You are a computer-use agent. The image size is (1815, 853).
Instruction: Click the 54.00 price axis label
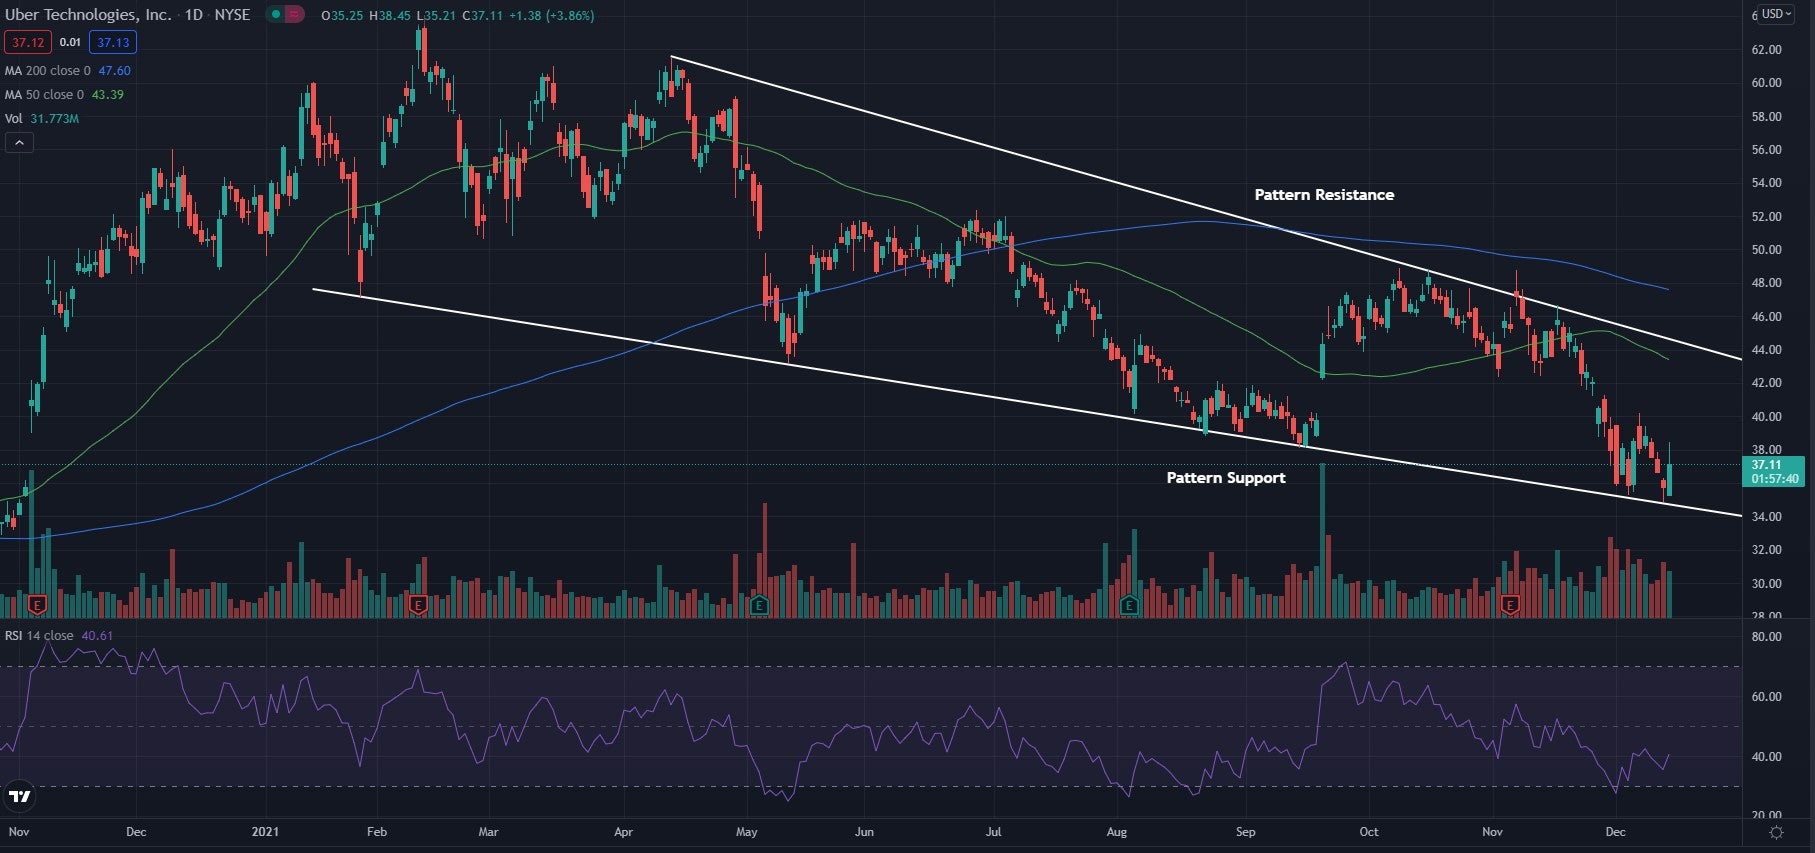pos(1766,183)
